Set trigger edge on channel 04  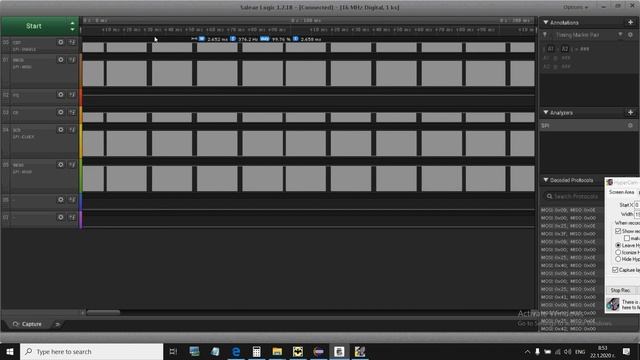[x=72, y=129]
